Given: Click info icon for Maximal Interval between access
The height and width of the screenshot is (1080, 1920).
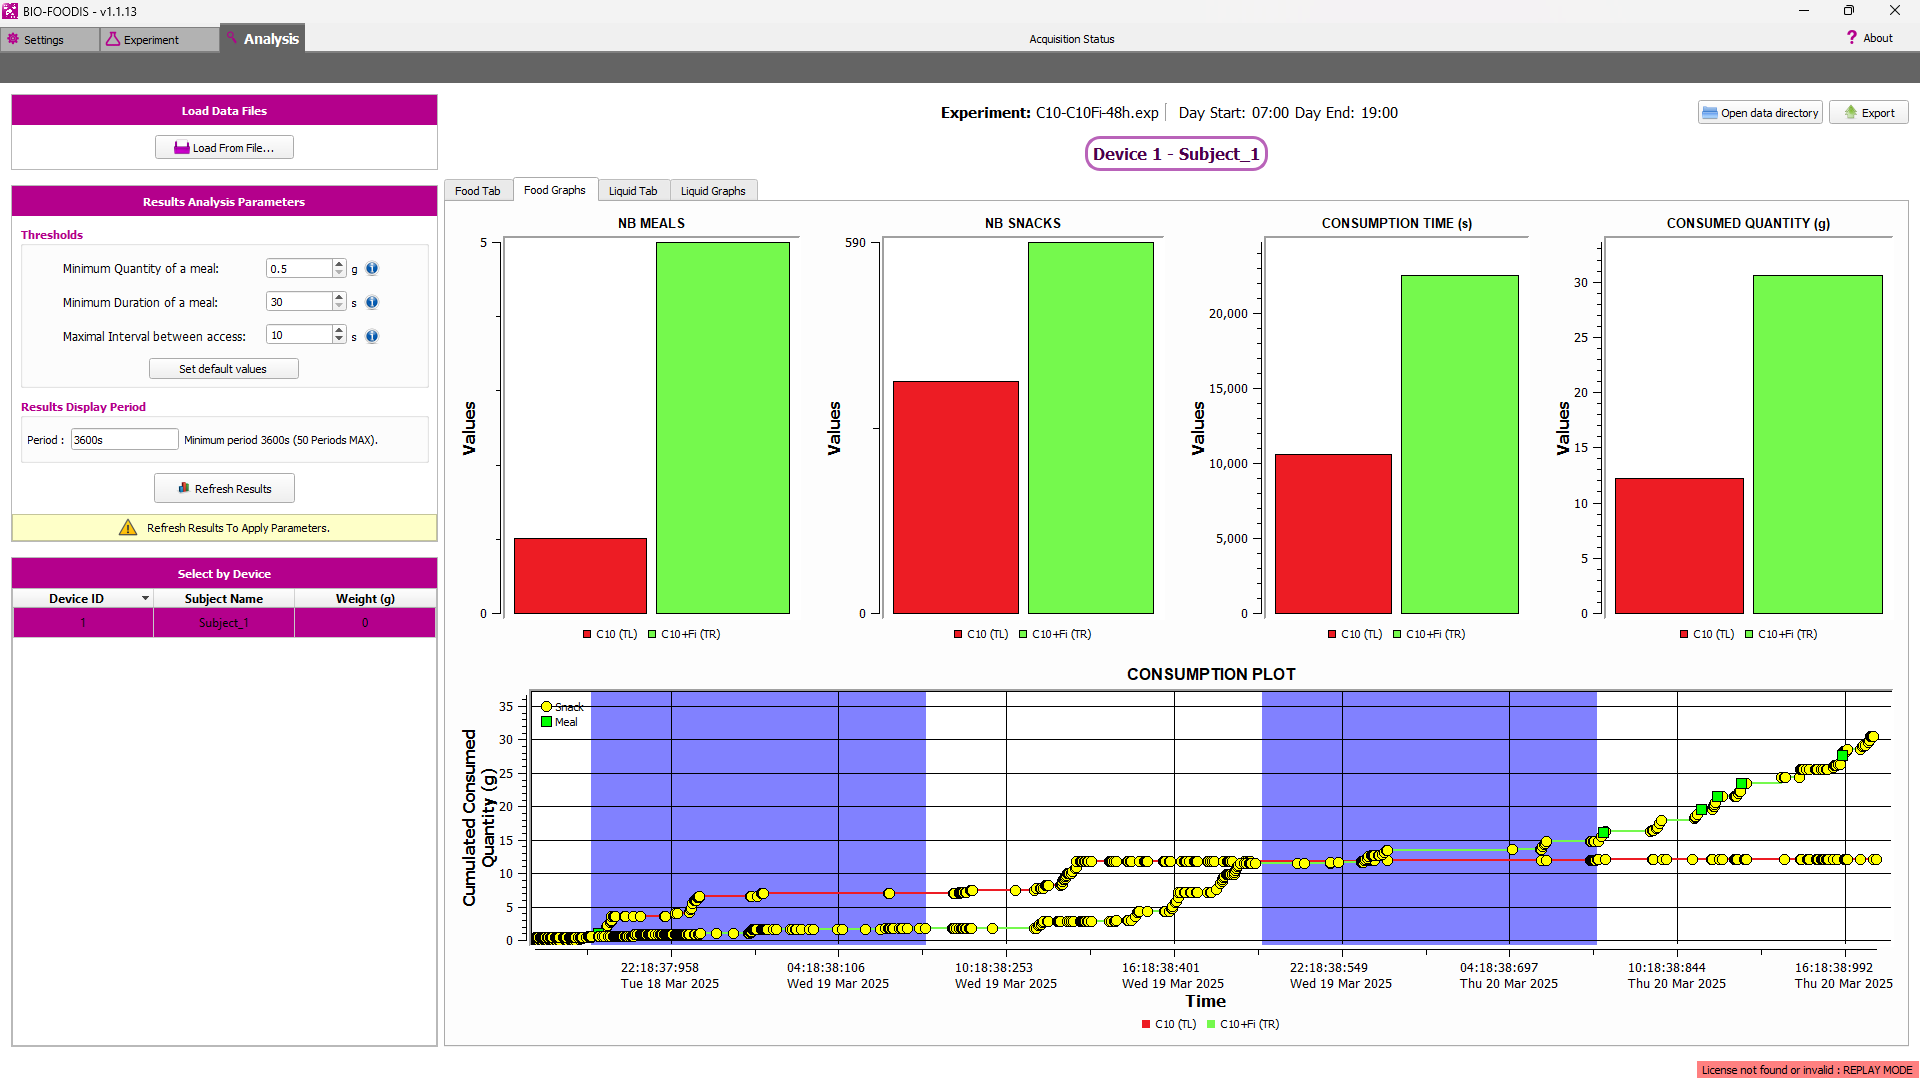Looking at the screenshot, I should (372, 336).
